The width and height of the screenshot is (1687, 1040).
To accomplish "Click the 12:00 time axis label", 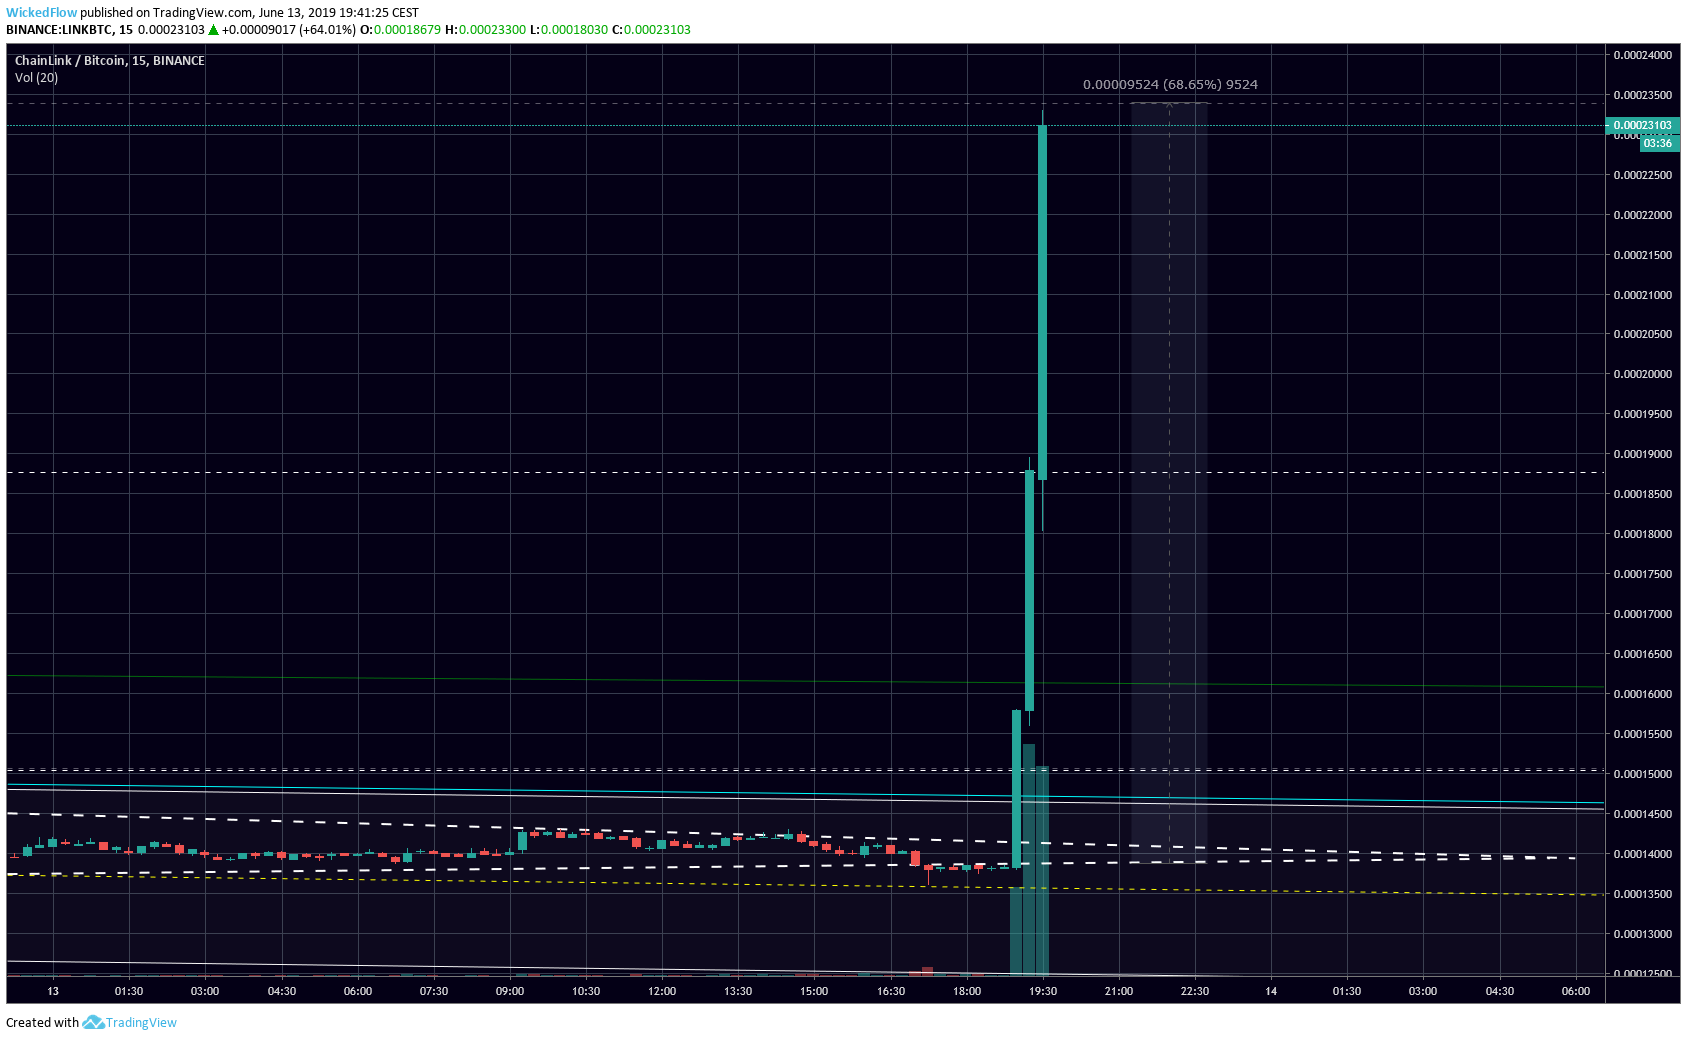I will 662,991.
